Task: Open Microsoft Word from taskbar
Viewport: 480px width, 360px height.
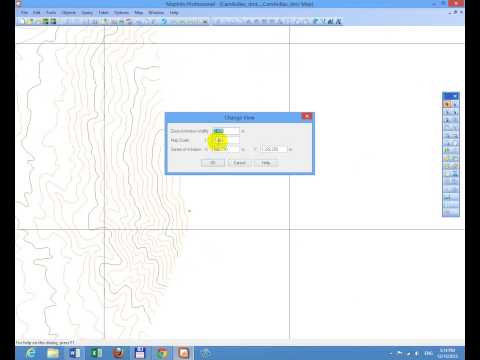Action: (74, 353)
